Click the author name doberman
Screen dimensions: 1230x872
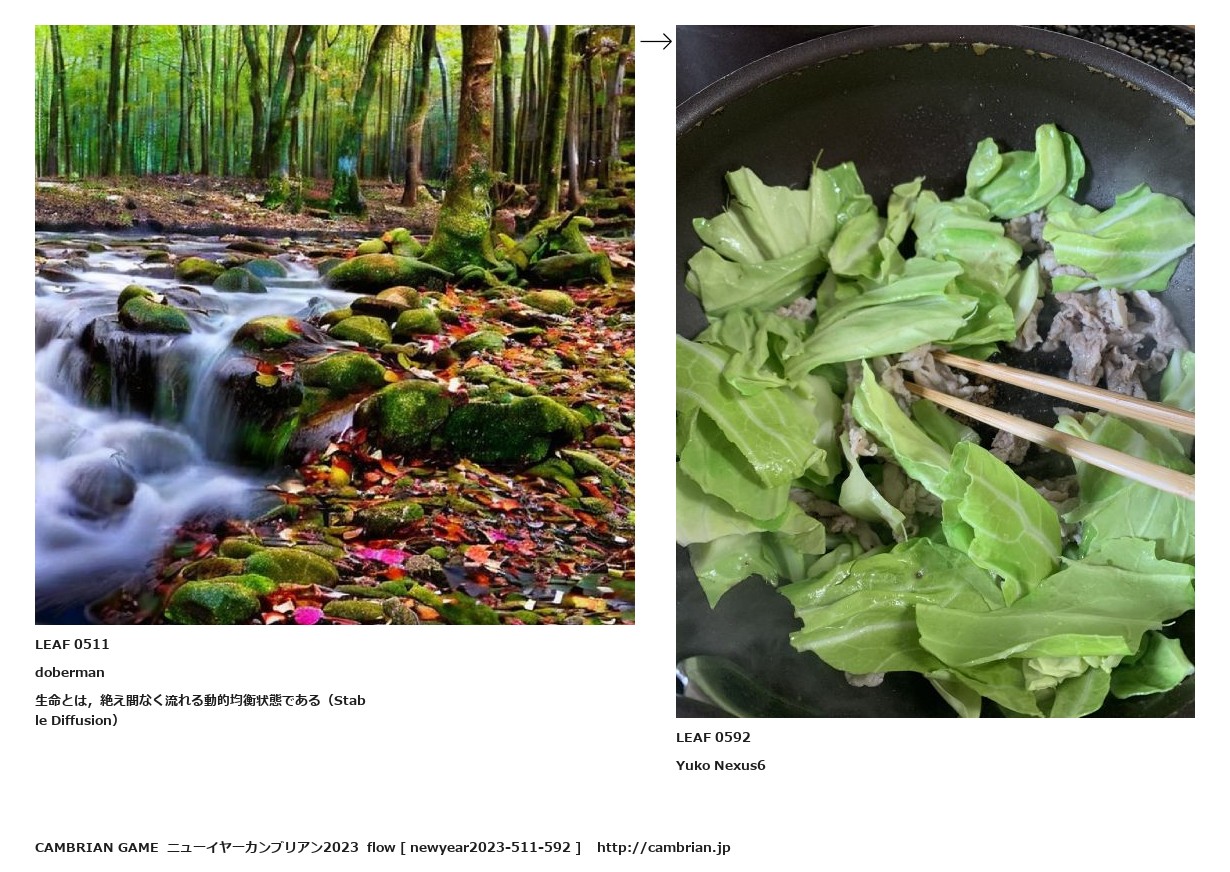coord(70,672)
